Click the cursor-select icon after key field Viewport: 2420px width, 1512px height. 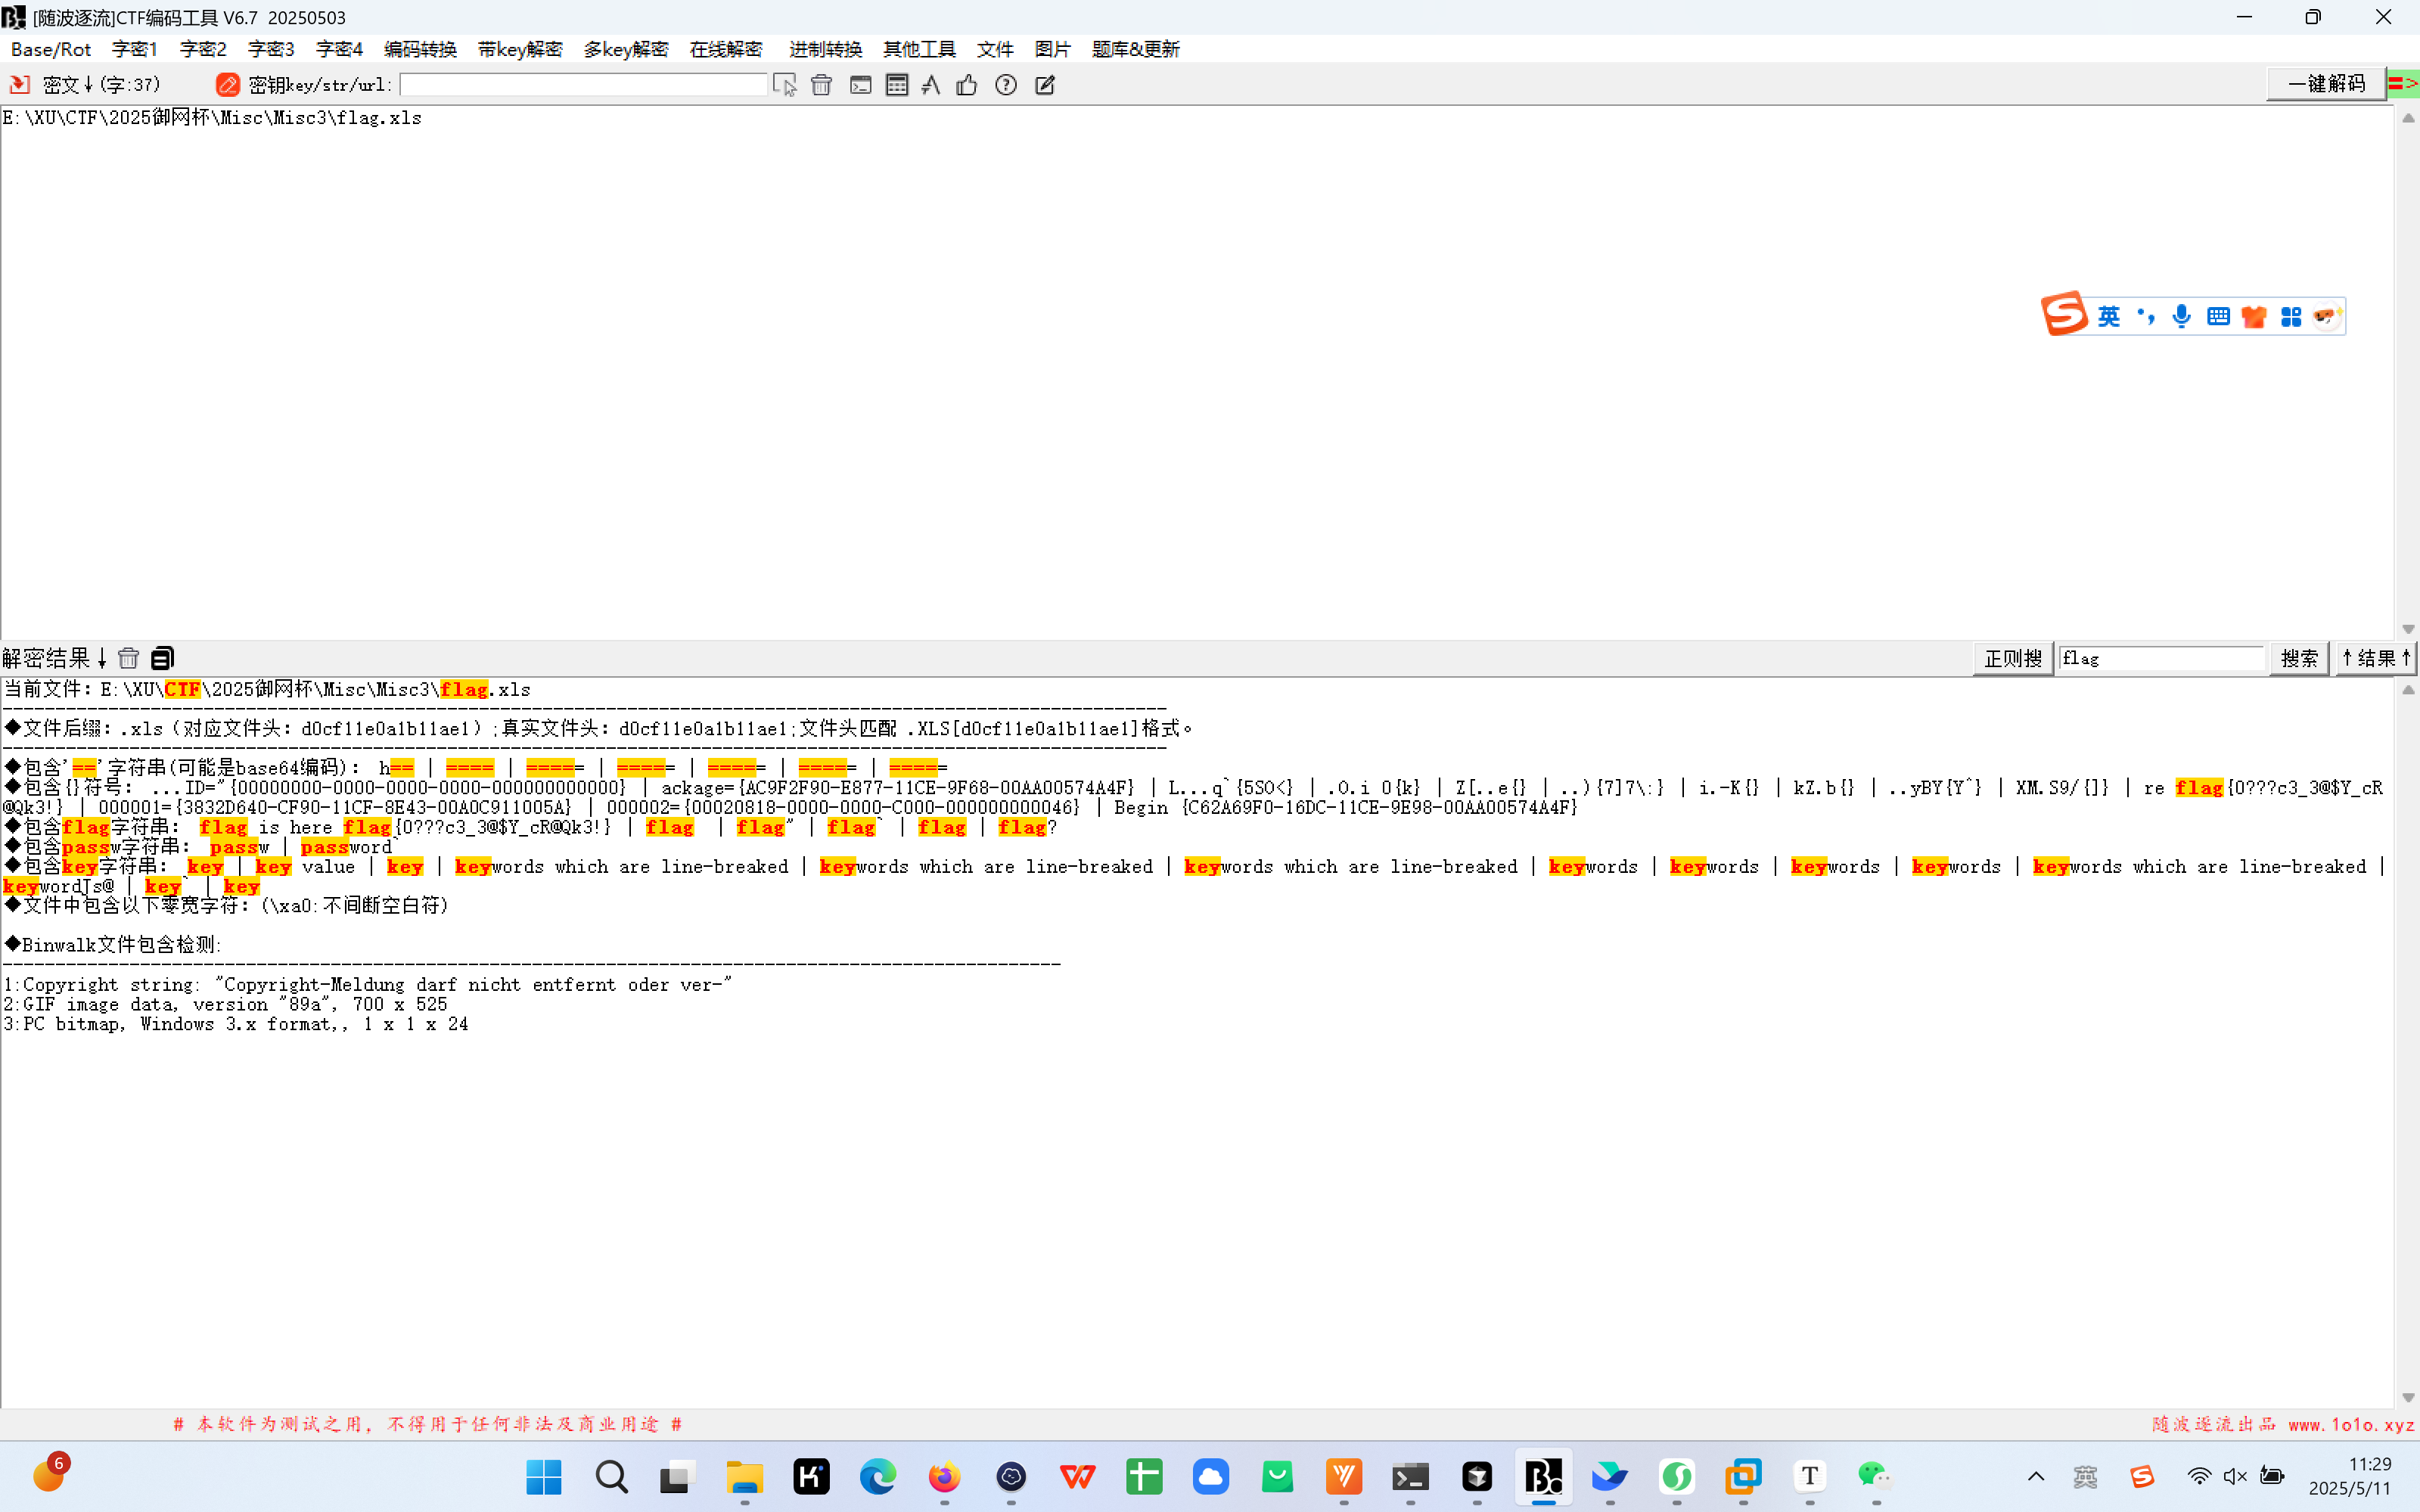pyautogui.click(x=785, y=85)
